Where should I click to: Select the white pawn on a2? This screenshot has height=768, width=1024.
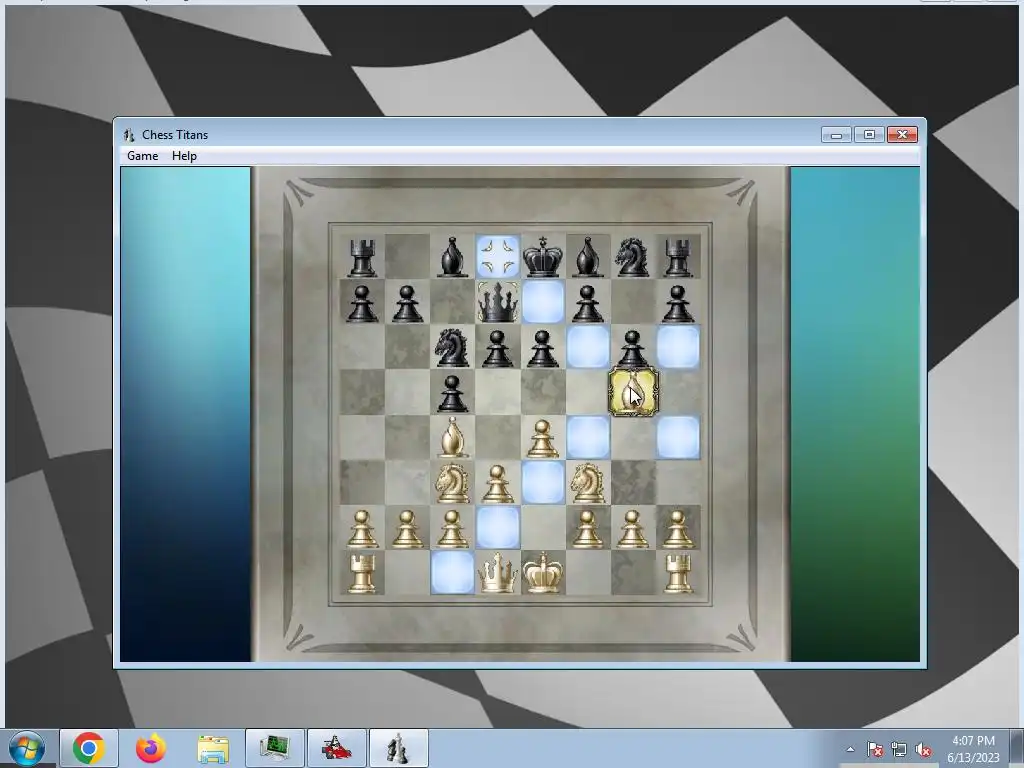[x=362, y=529]
